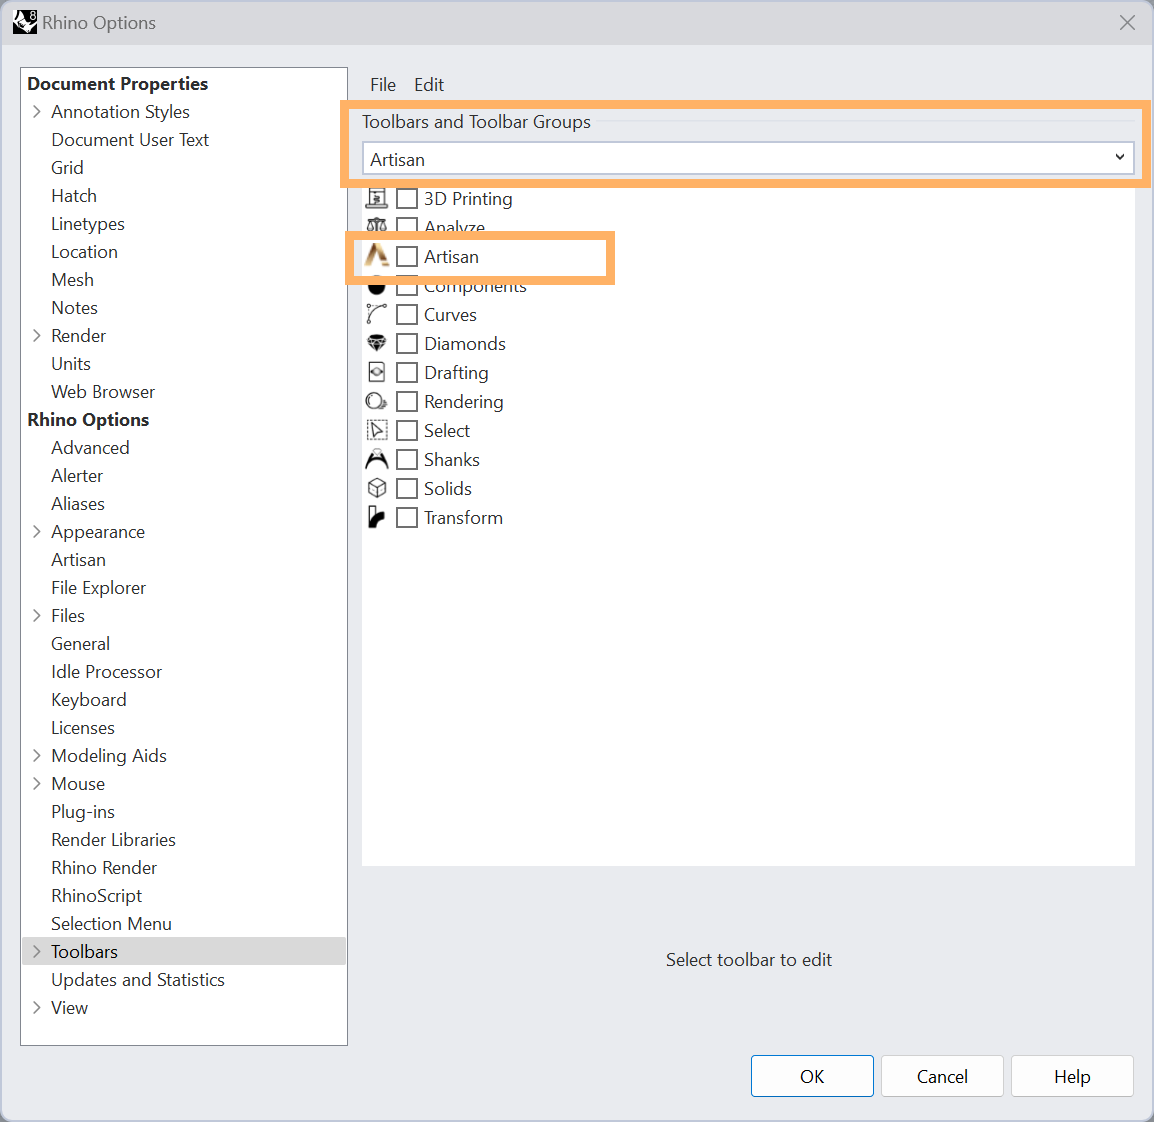Open the Edit menu
This screenshot has height=1122, width=1154.
pos(429,85)
